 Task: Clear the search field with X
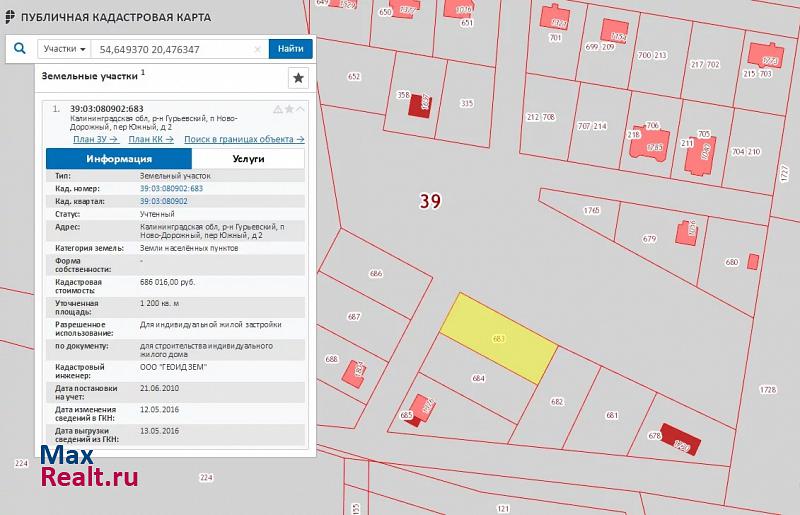click(x=257, y=48)
